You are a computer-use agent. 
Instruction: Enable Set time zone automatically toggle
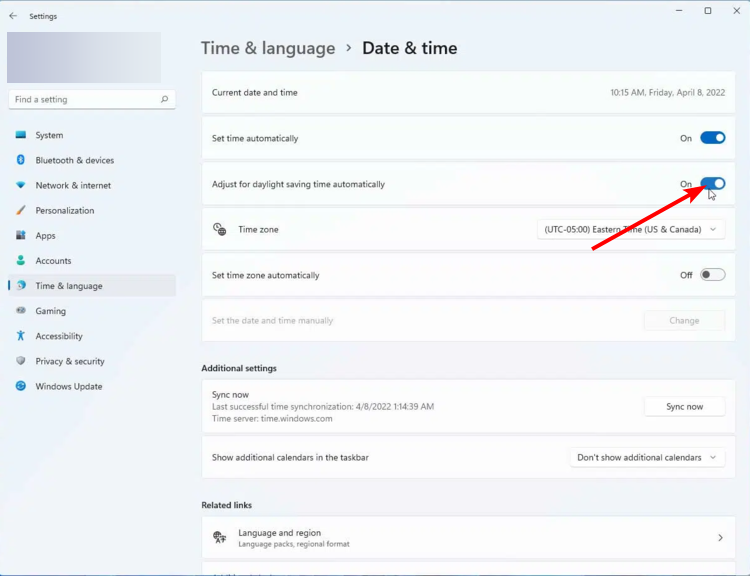point(713,275)
